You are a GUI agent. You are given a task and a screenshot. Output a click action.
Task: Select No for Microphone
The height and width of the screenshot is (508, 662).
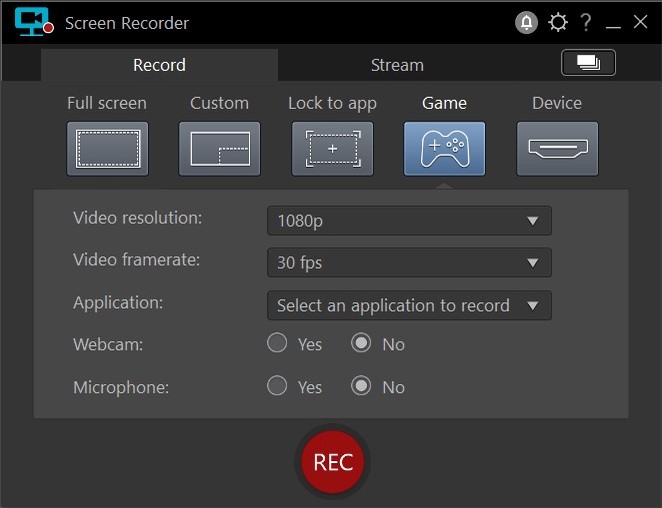pos(361,386)
